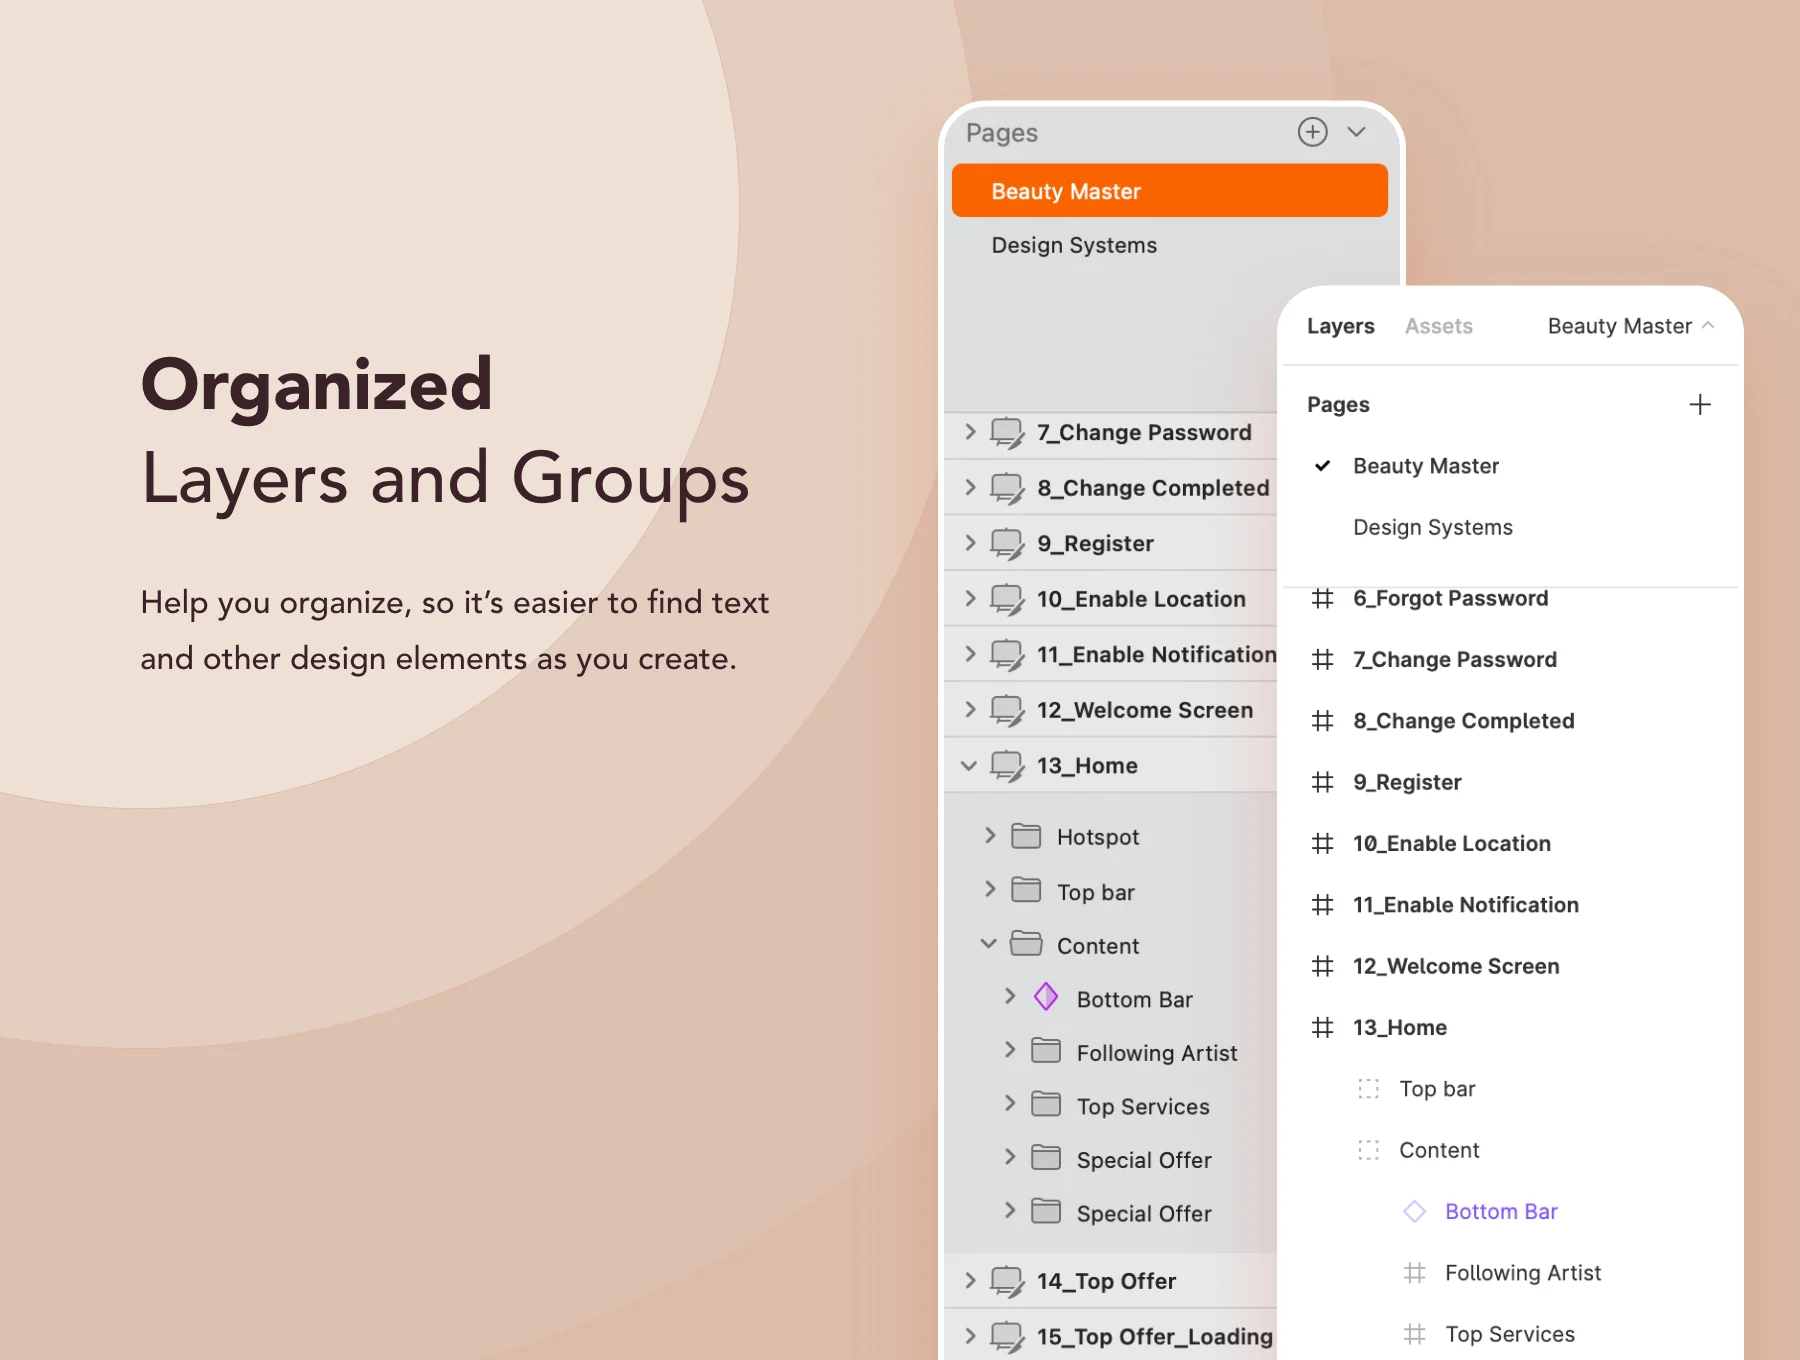Click the frame hash icon for 9_Register
The height and width of the screenshot is (1360, 1800).
pyautogui.click(x=1322, y=782)
